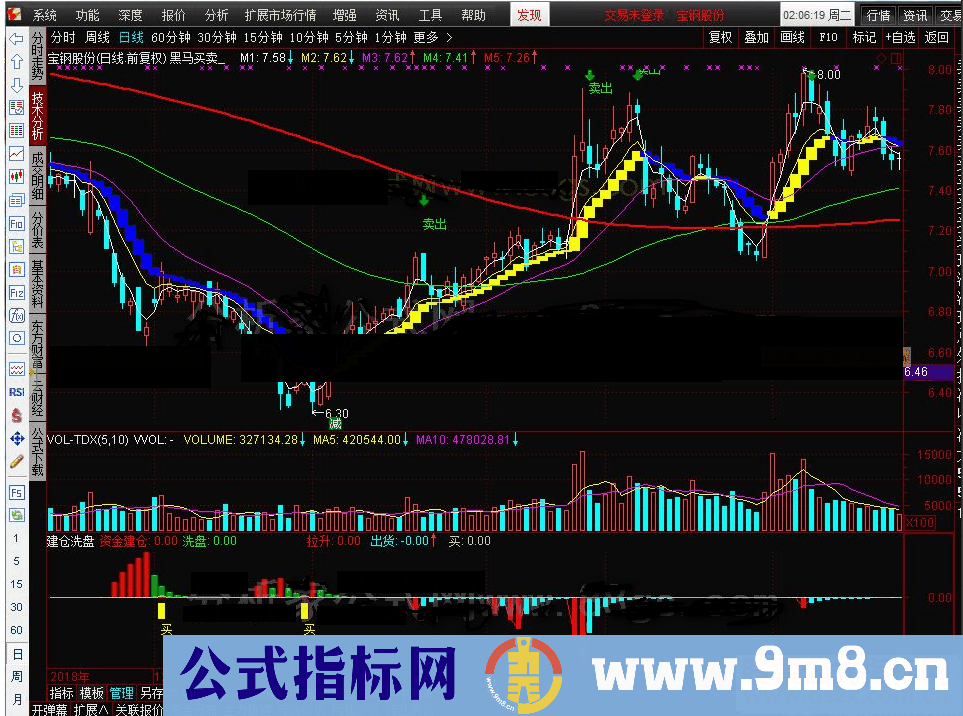The image size is (963, 716).
Task: Toggle 复权 price adjustment mode
Action: coord(722,36)
